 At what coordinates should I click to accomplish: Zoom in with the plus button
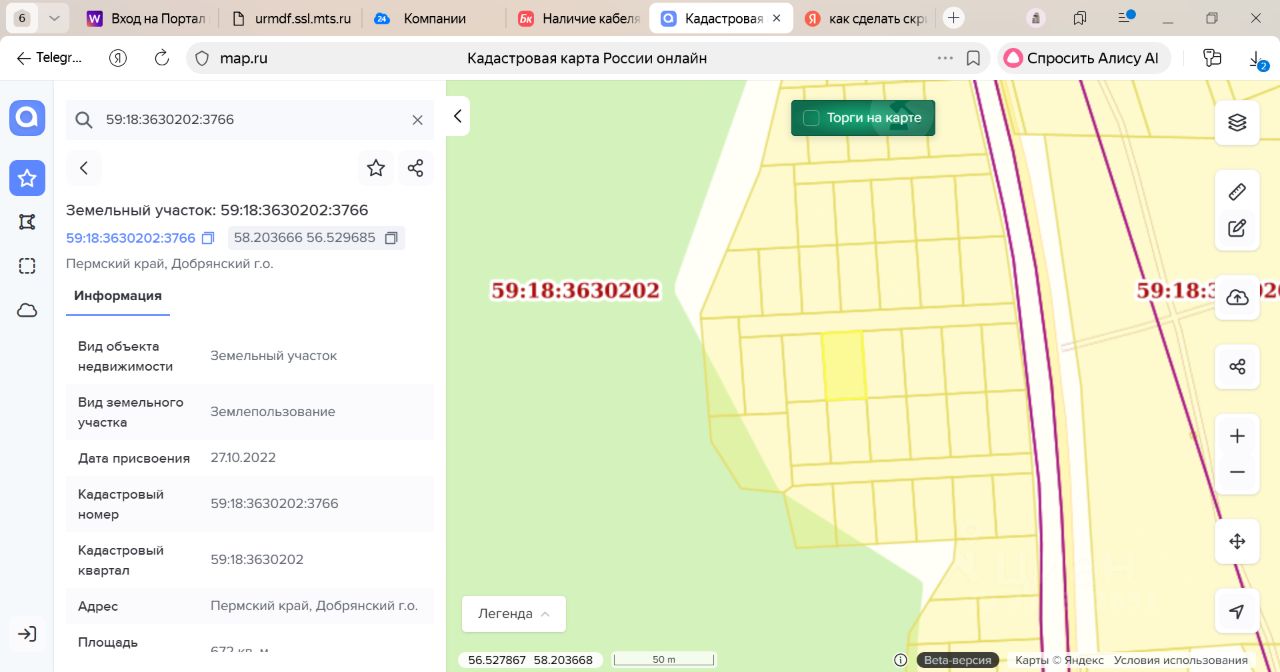[1237, 436]
